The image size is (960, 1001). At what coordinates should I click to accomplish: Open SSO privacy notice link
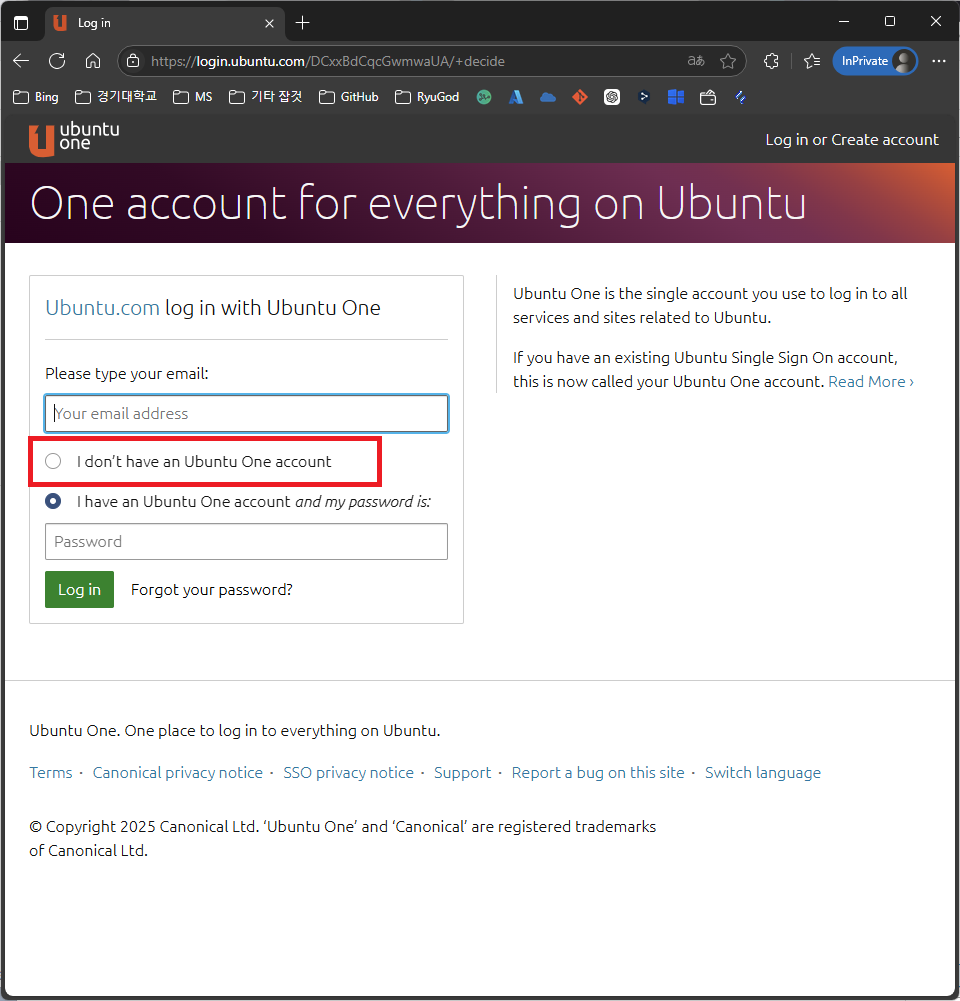(x=349, y=772)
